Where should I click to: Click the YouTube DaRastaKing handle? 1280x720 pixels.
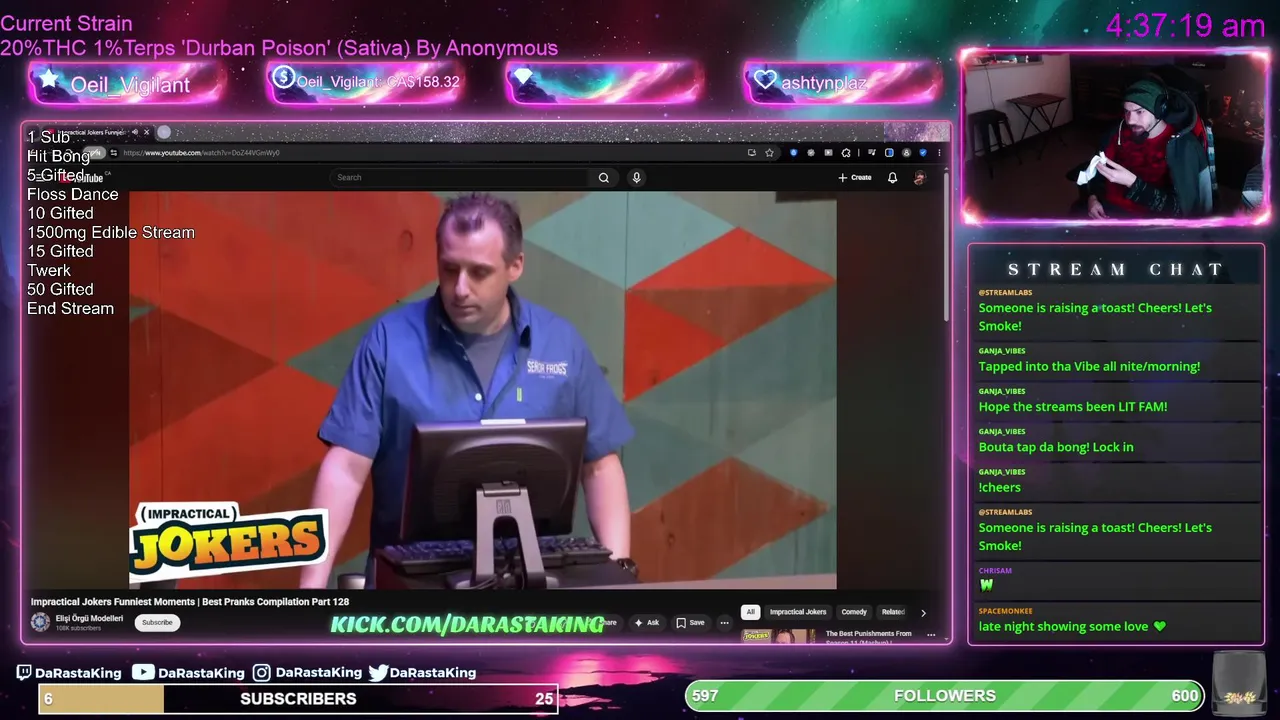point(201,673)
